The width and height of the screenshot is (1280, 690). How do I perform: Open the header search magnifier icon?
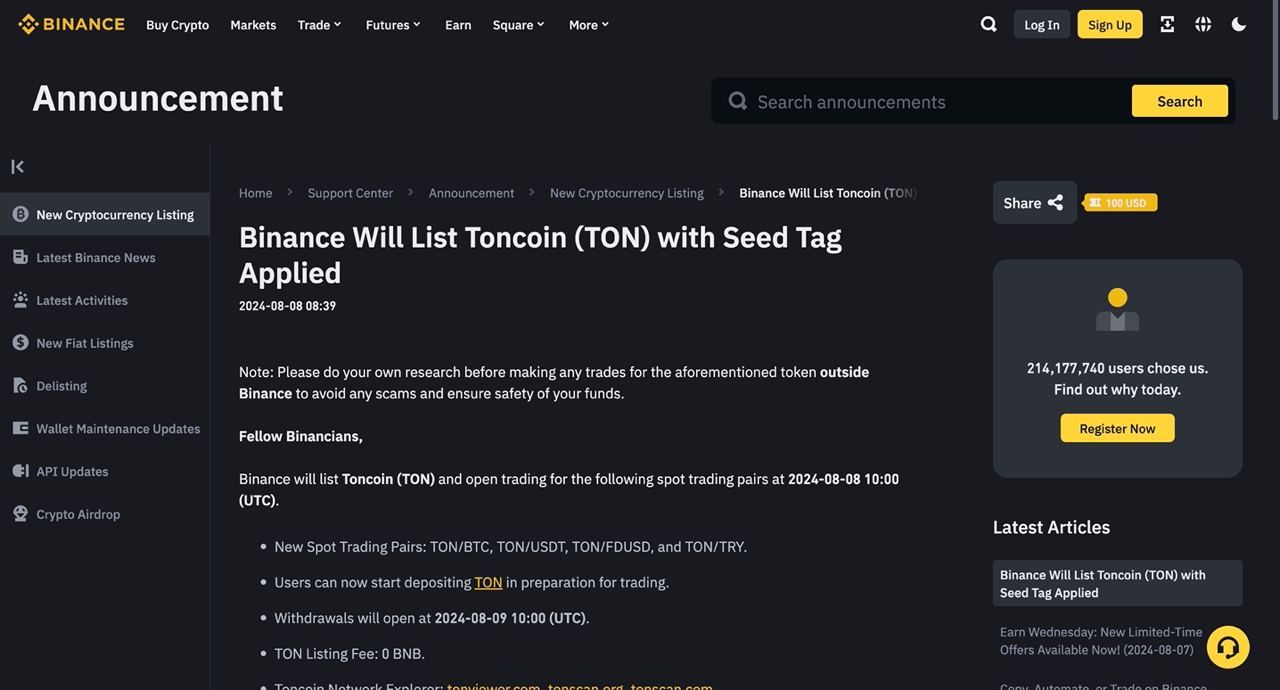988,24
